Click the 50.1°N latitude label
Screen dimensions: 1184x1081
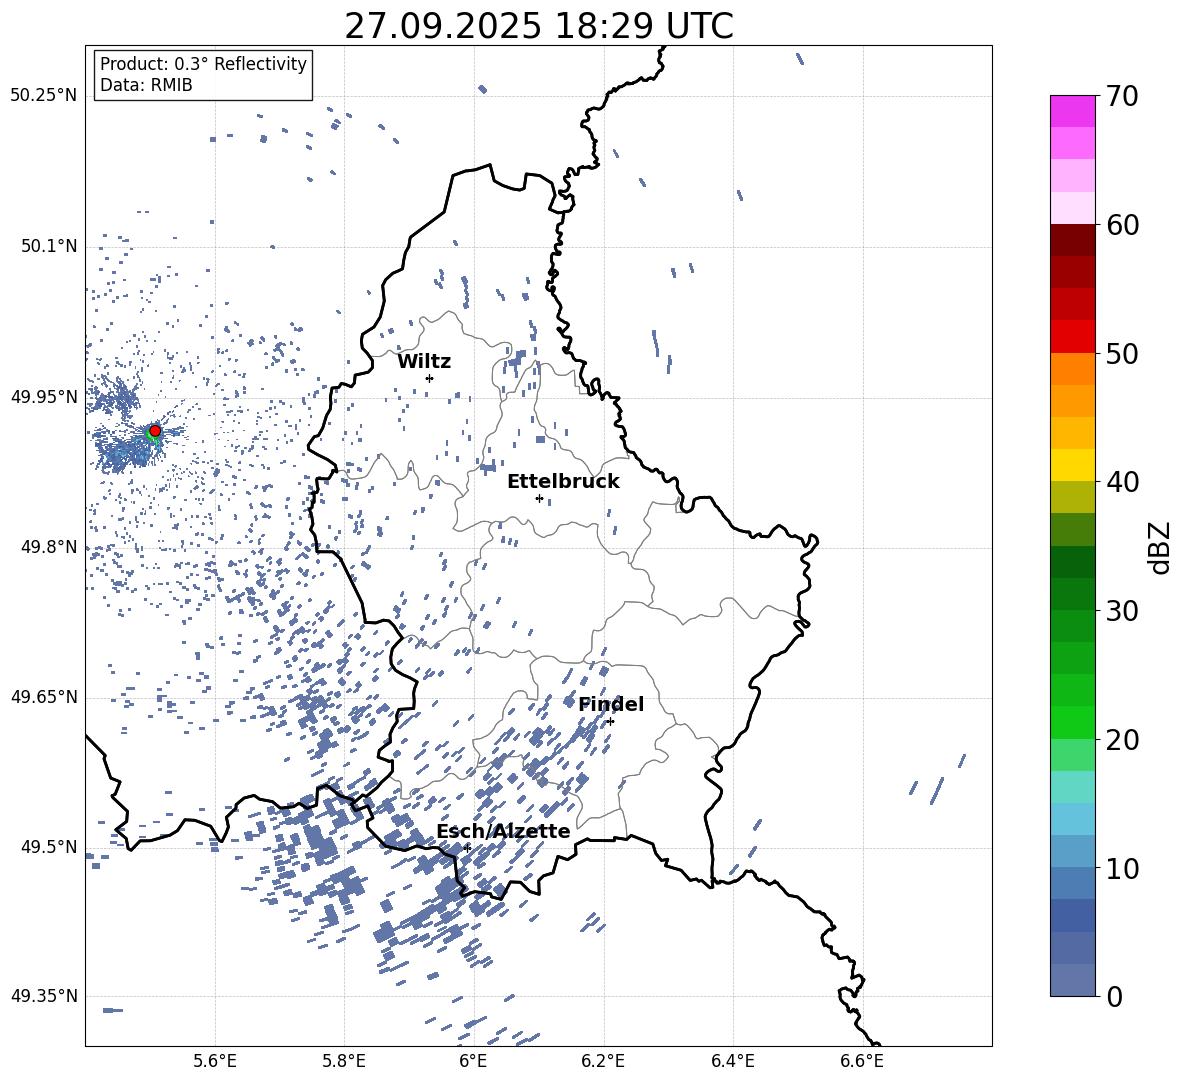coord(49,246)
